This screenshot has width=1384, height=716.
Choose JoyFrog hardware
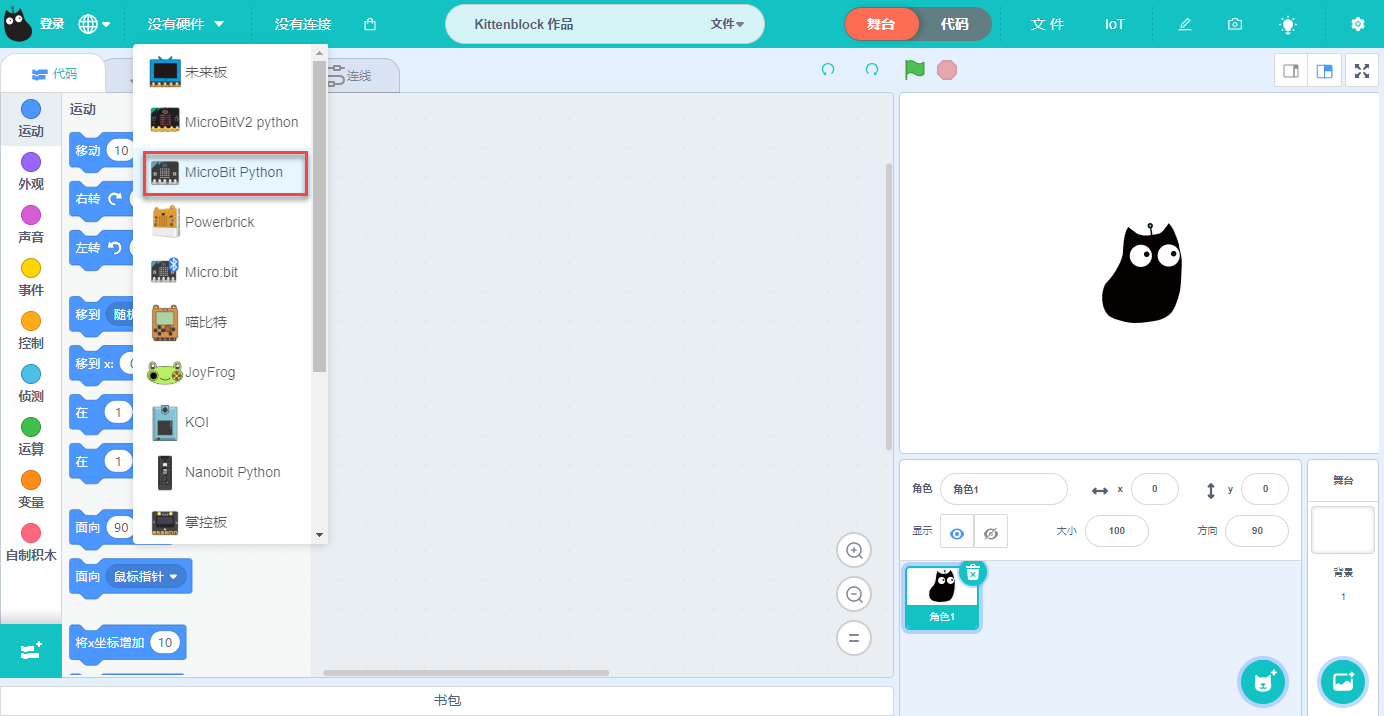pyautogui.click(x=223, y=372)
